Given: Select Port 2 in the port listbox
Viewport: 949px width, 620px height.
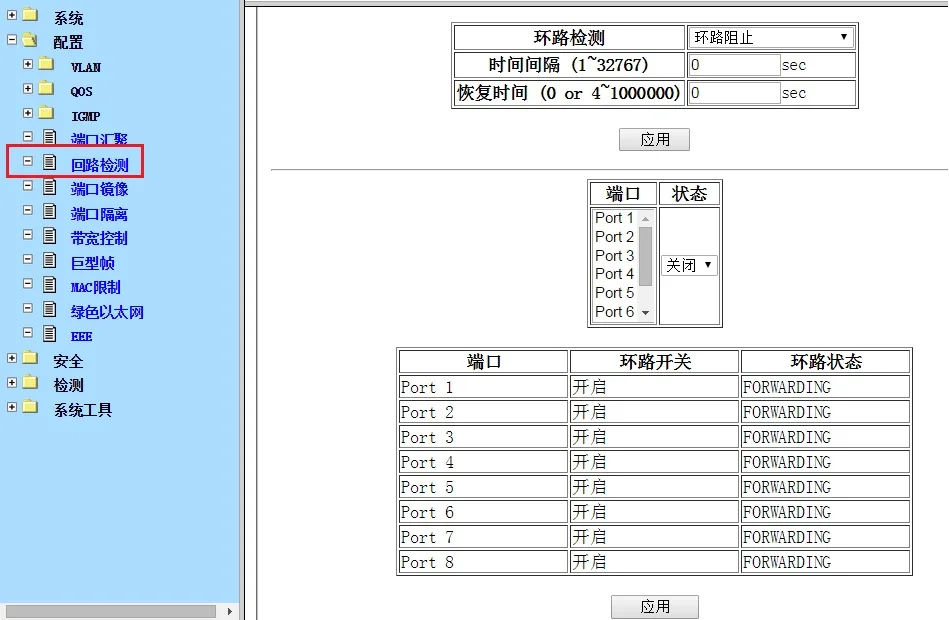Looking at the screenshot, I should point(614,236).
